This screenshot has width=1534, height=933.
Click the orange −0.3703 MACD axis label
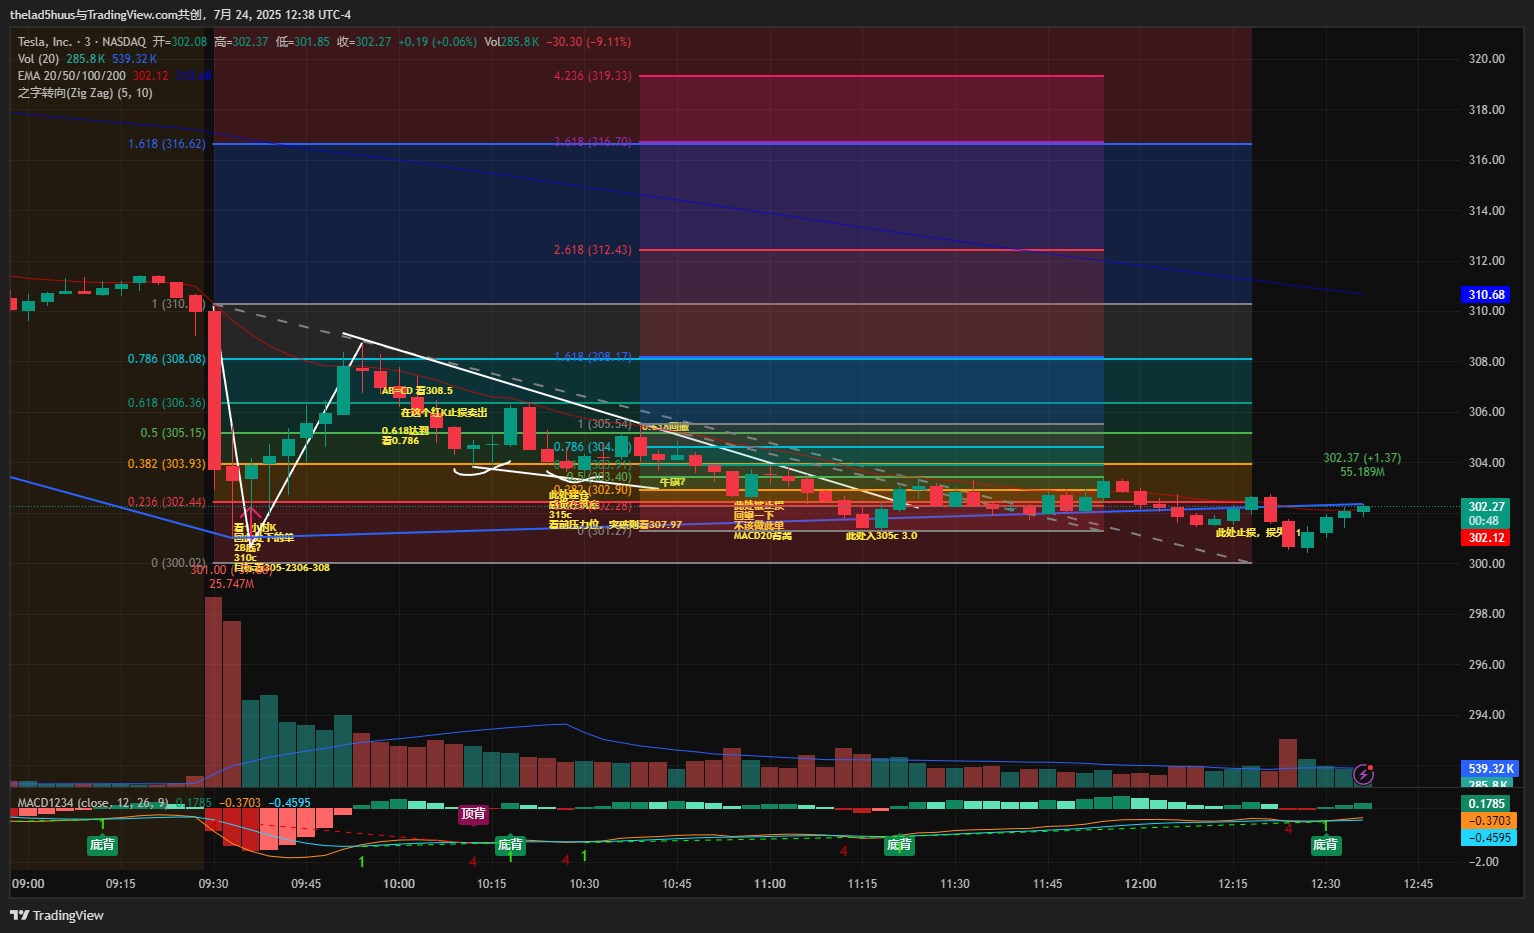click(x=1489, y=821)
